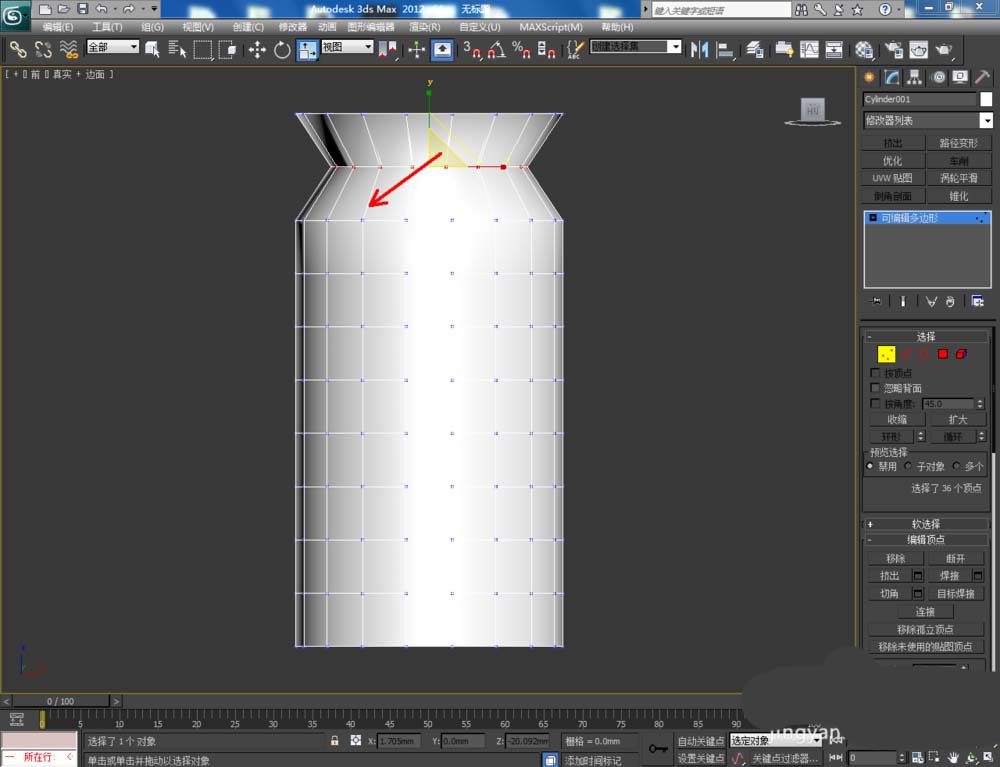
Task: Enable the 按角度 checkbox
Action: click(875, 404)
